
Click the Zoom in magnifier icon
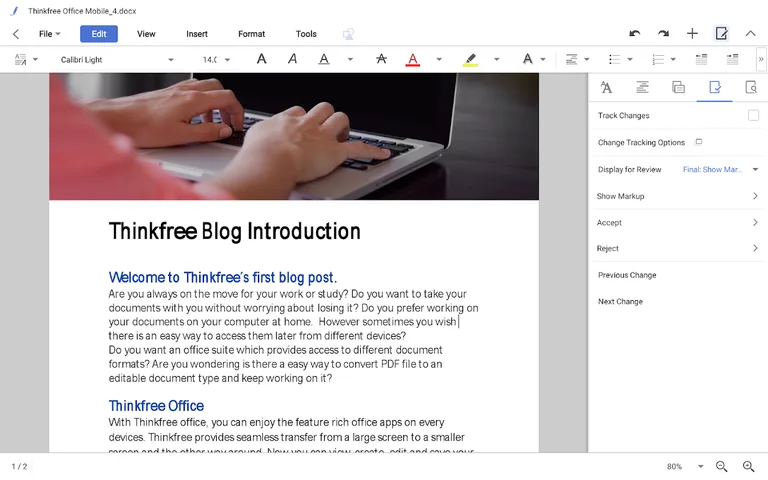[x=748, y=467]
